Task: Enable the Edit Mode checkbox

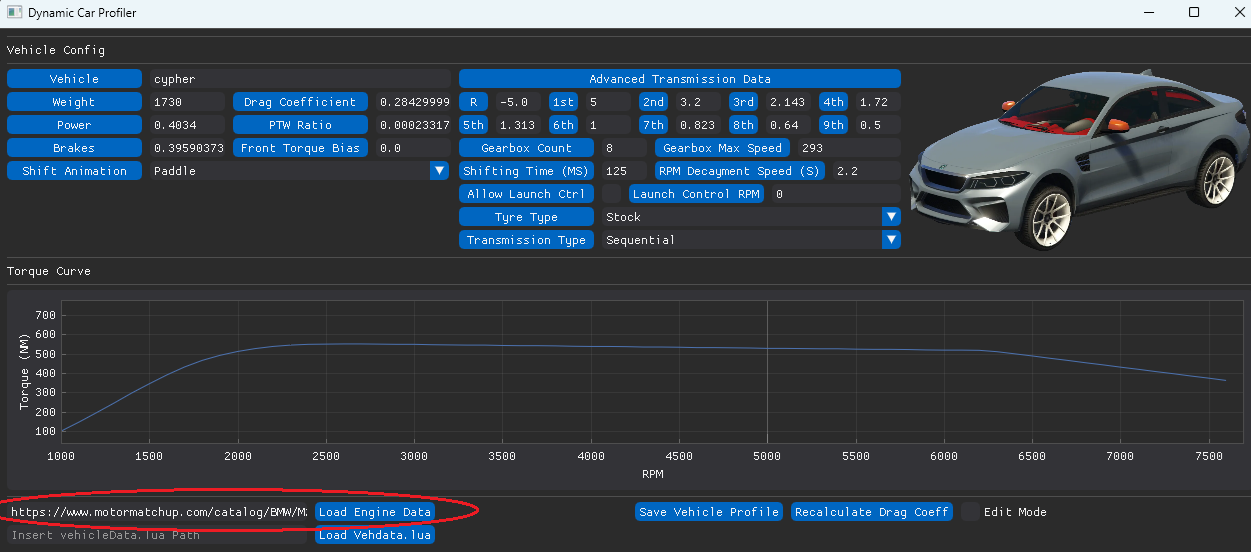Action: pos(970,512)
